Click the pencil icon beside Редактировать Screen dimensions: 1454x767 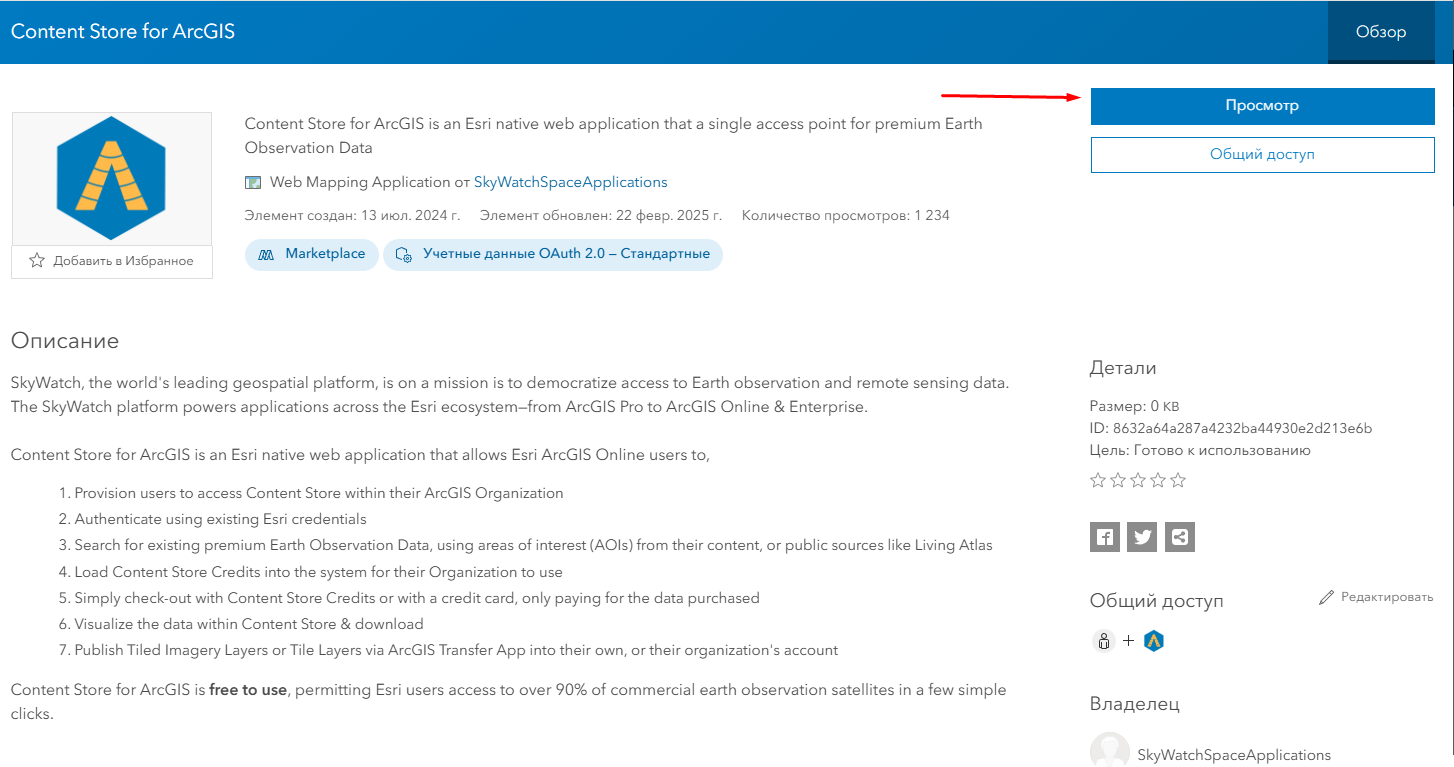point(1326,597)
